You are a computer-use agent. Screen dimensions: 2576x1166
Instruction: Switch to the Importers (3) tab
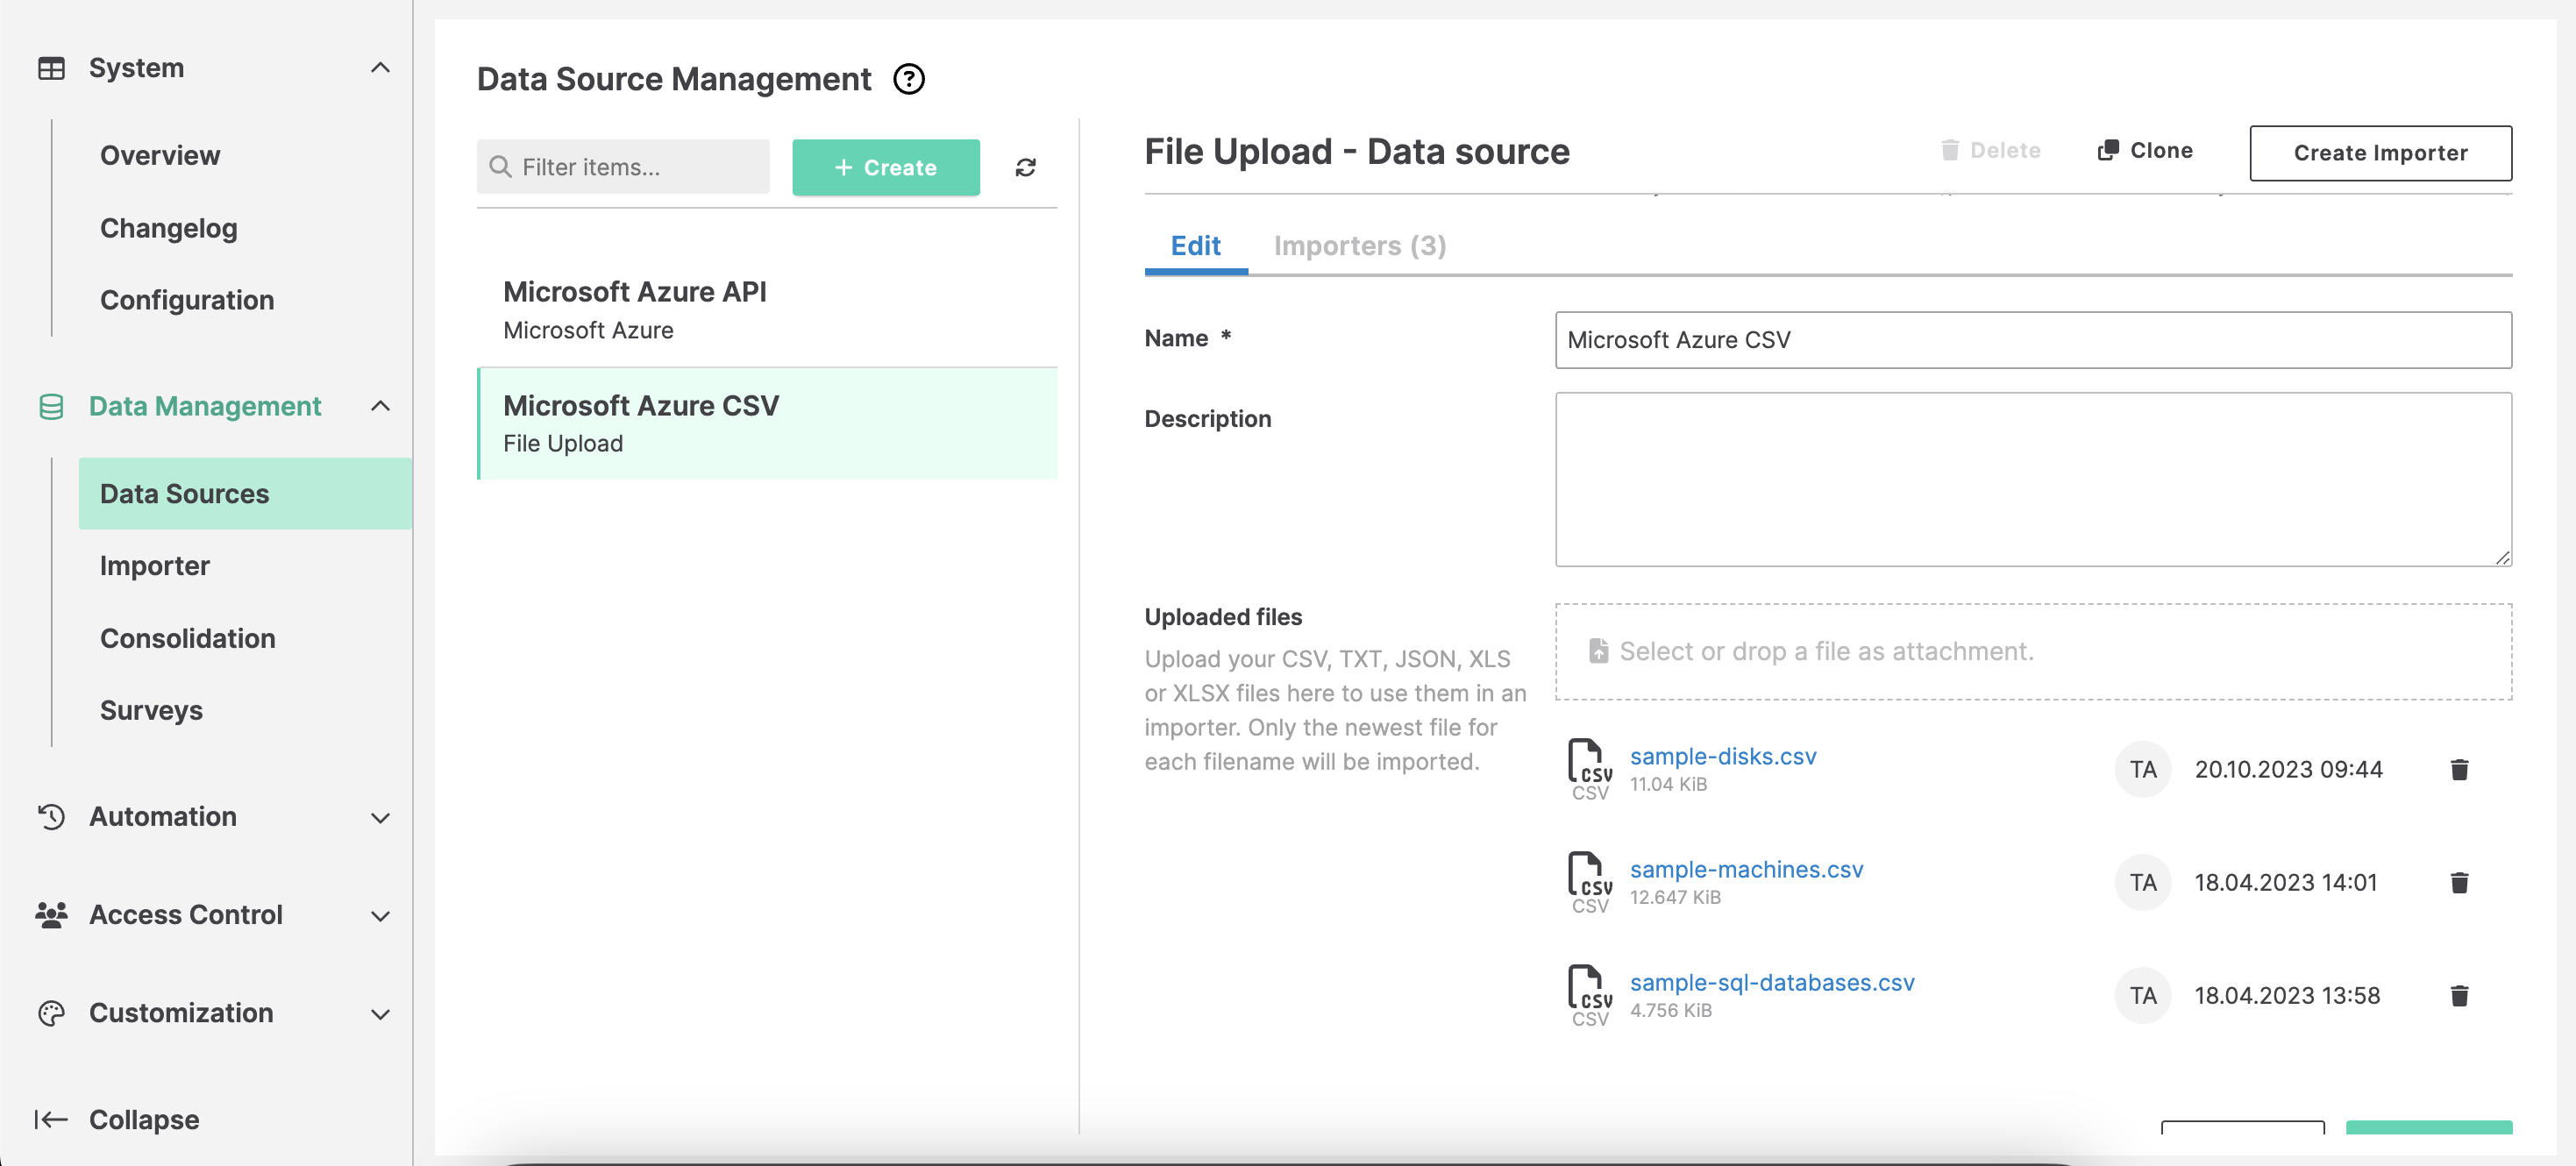pyautogui.click(x=1360, y=245)
